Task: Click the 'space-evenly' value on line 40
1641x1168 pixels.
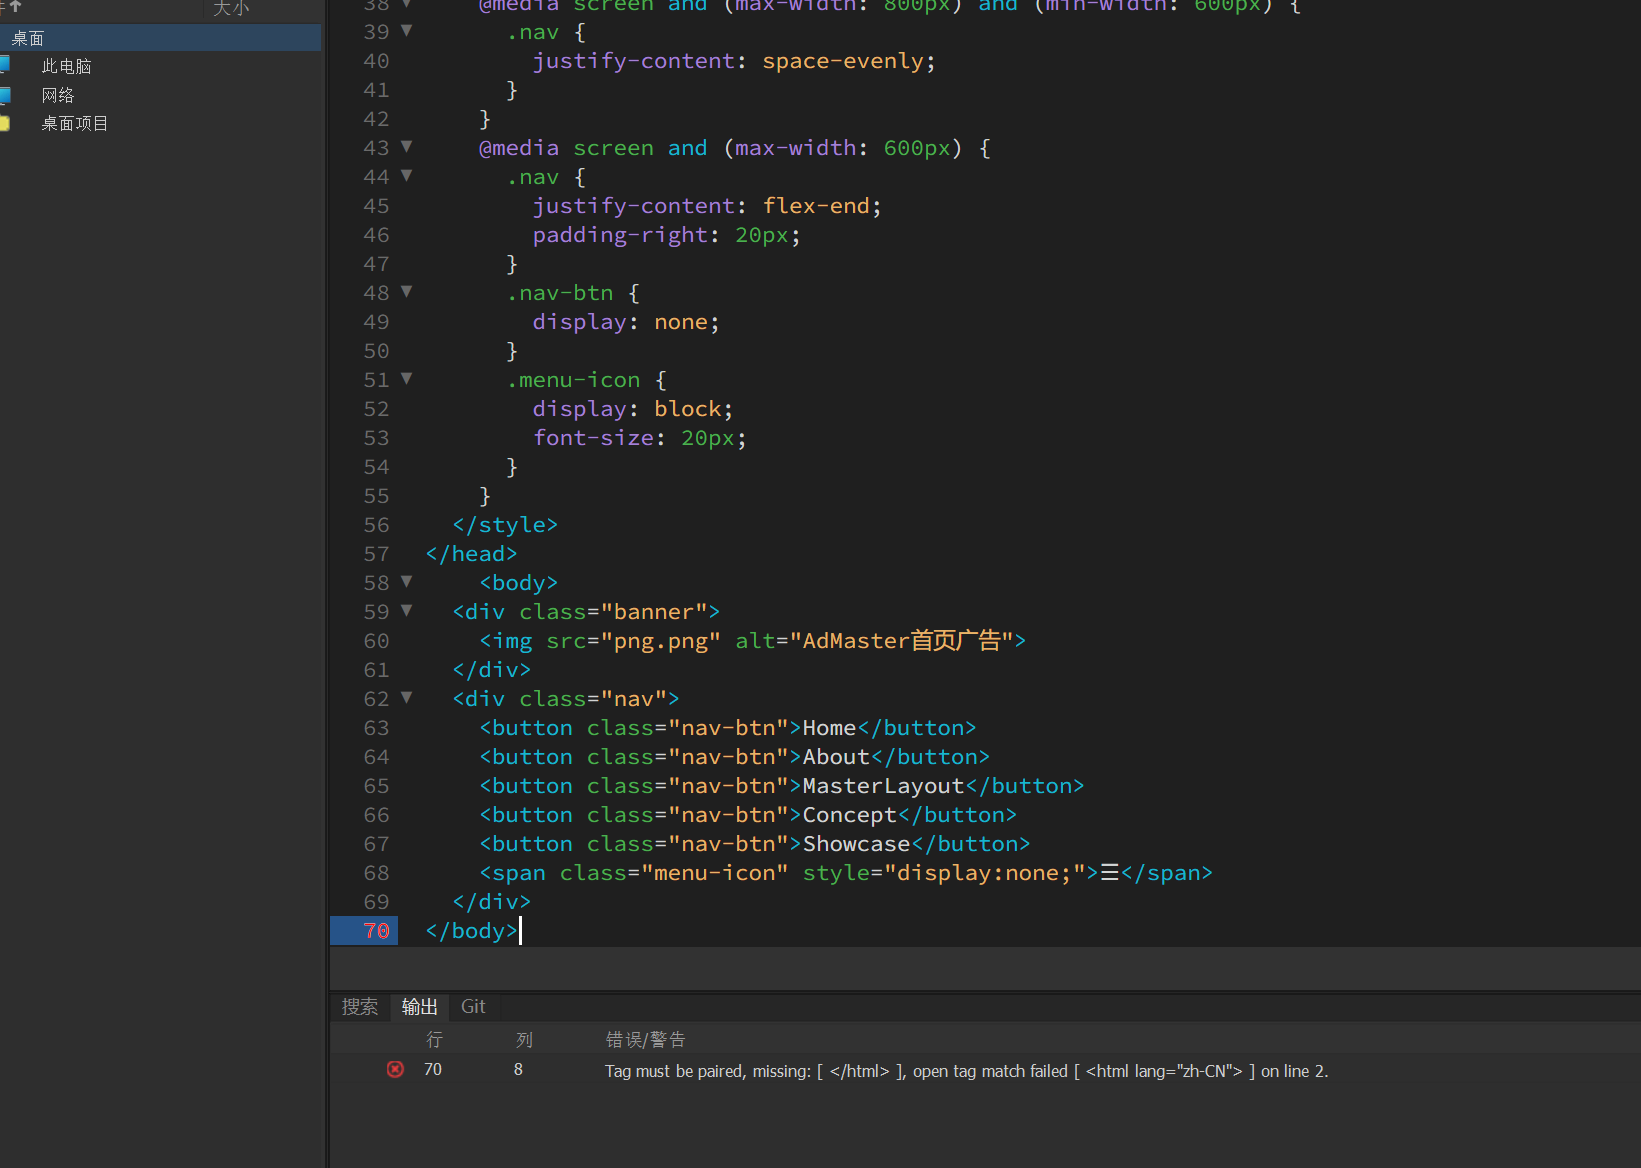Action: [x=843, y=61]
